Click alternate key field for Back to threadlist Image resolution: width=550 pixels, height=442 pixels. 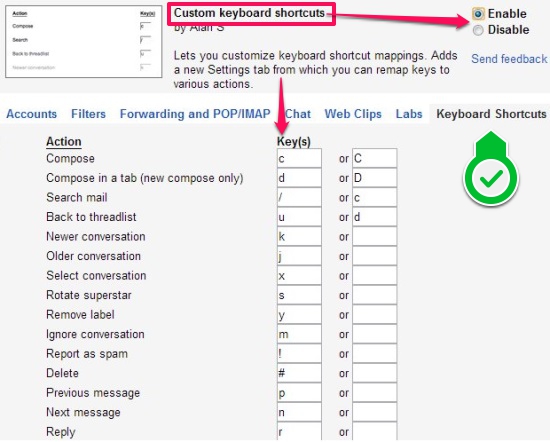pyautogui.click(x=375, y=217)
